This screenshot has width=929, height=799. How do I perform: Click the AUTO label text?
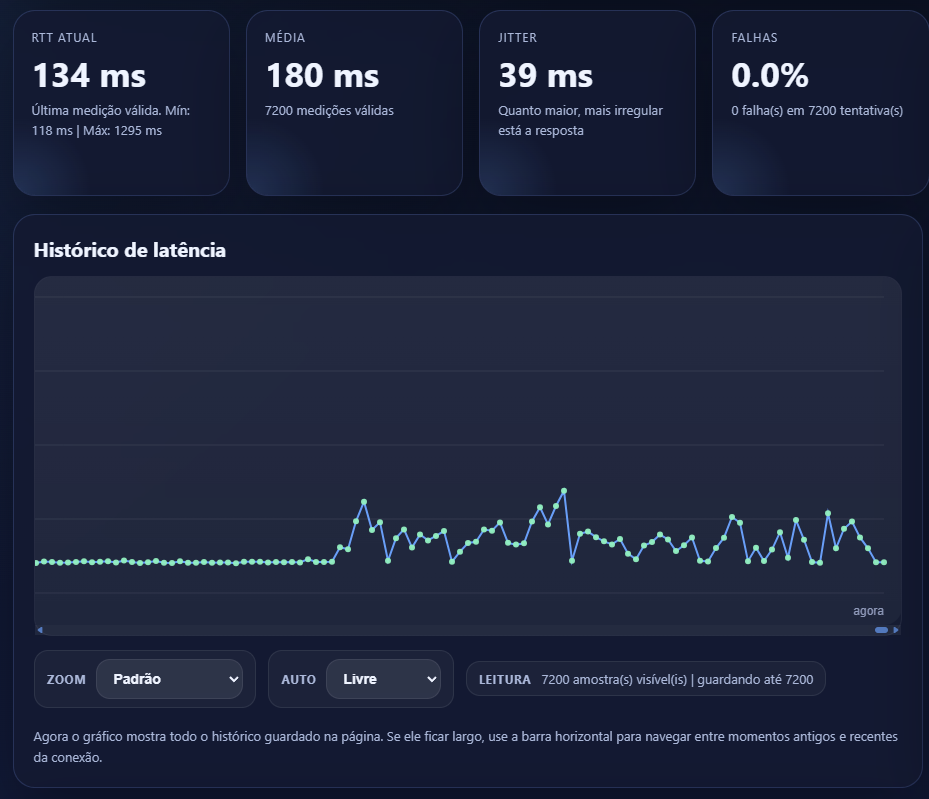pos(297,680)
